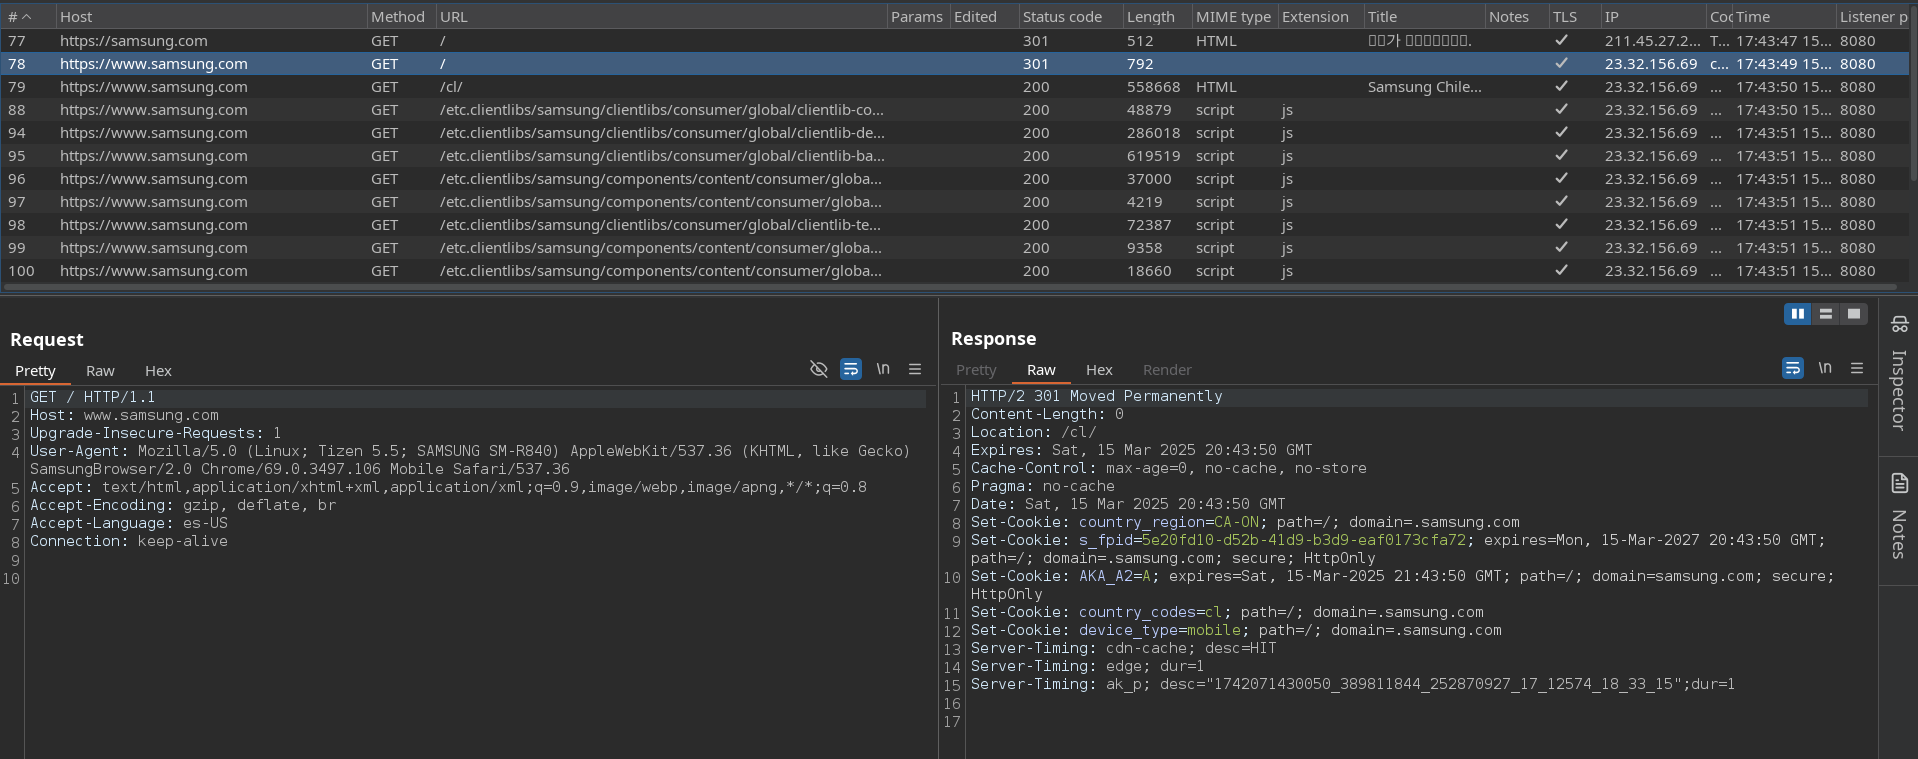Switch to top-bottom layout view
Screen dimensions: 1918x759
point(1826,314)
